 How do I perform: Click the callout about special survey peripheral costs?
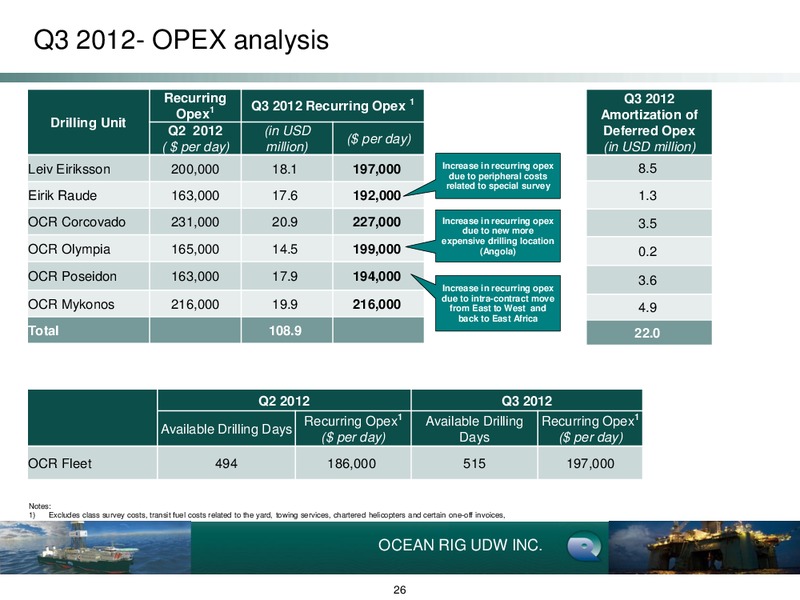point(497,176)
